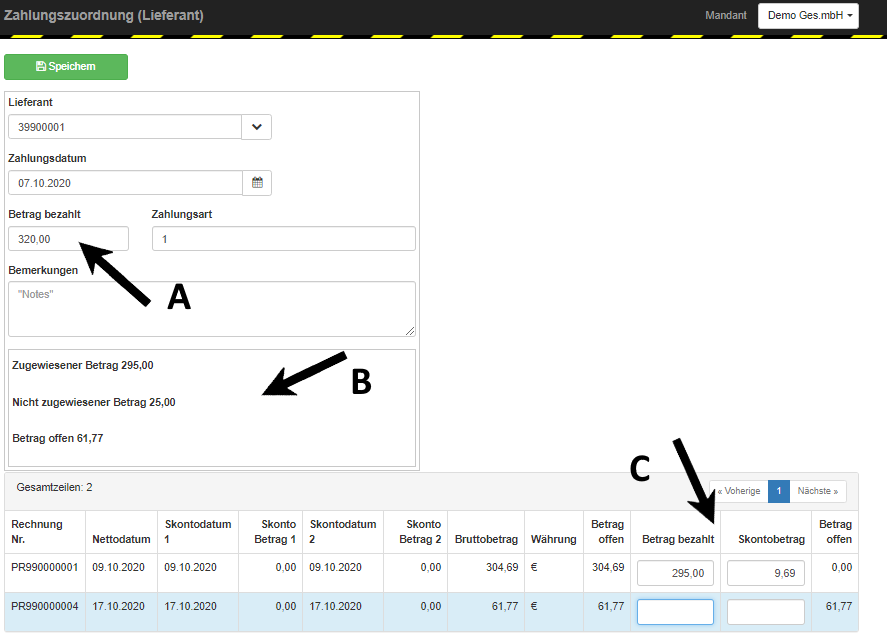Click the Bemerkungen notes text area
Viewport: 887px width, 636px height.
[212, 309]
